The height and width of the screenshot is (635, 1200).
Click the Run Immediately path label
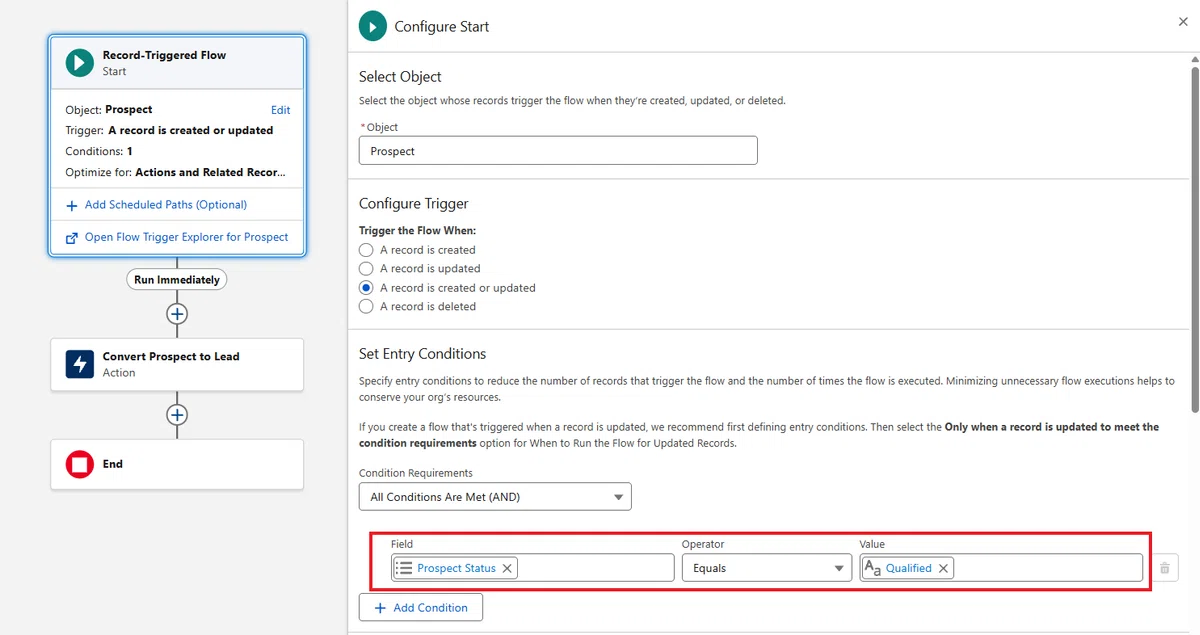177,280
